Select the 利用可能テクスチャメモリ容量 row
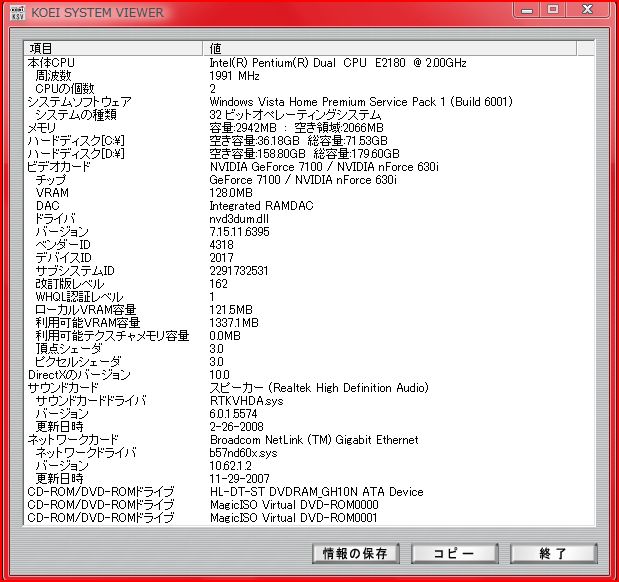 pyautogui.click(x=112, y=336)
